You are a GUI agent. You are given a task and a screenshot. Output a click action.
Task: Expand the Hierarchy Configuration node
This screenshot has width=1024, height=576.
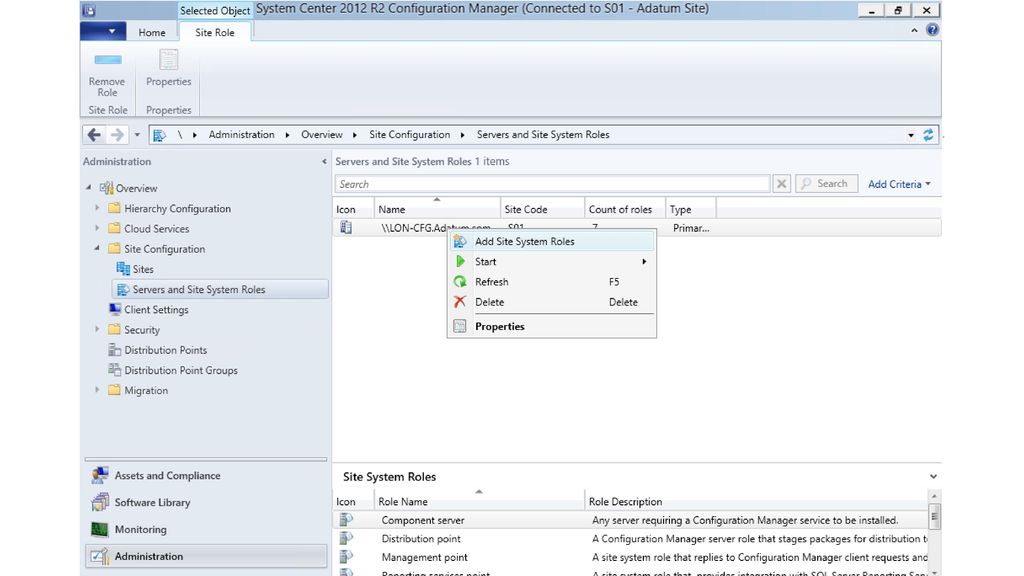pyautogui.click(x=97, y=208)
